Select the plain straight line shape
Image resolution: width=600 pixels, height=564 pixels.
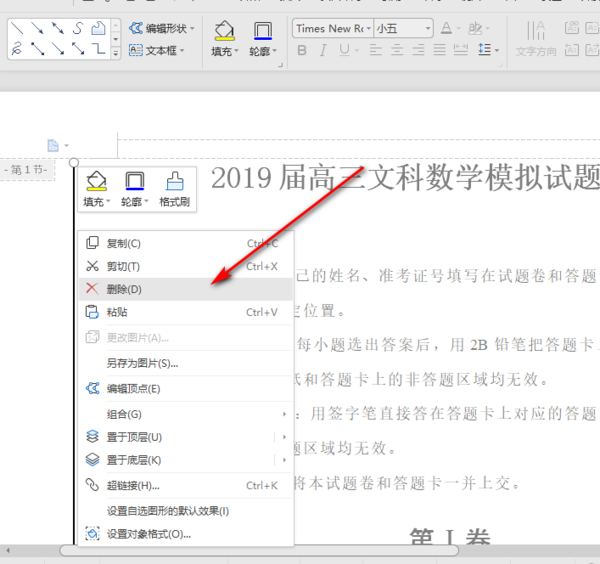pyautogui.click(x=17, y=28)
